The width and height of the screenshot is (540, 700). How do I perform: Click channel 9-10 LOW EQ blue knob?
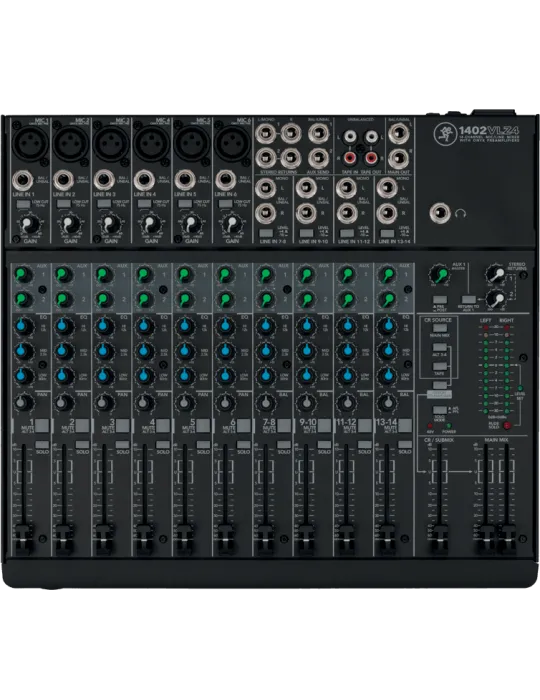[306, 376]
